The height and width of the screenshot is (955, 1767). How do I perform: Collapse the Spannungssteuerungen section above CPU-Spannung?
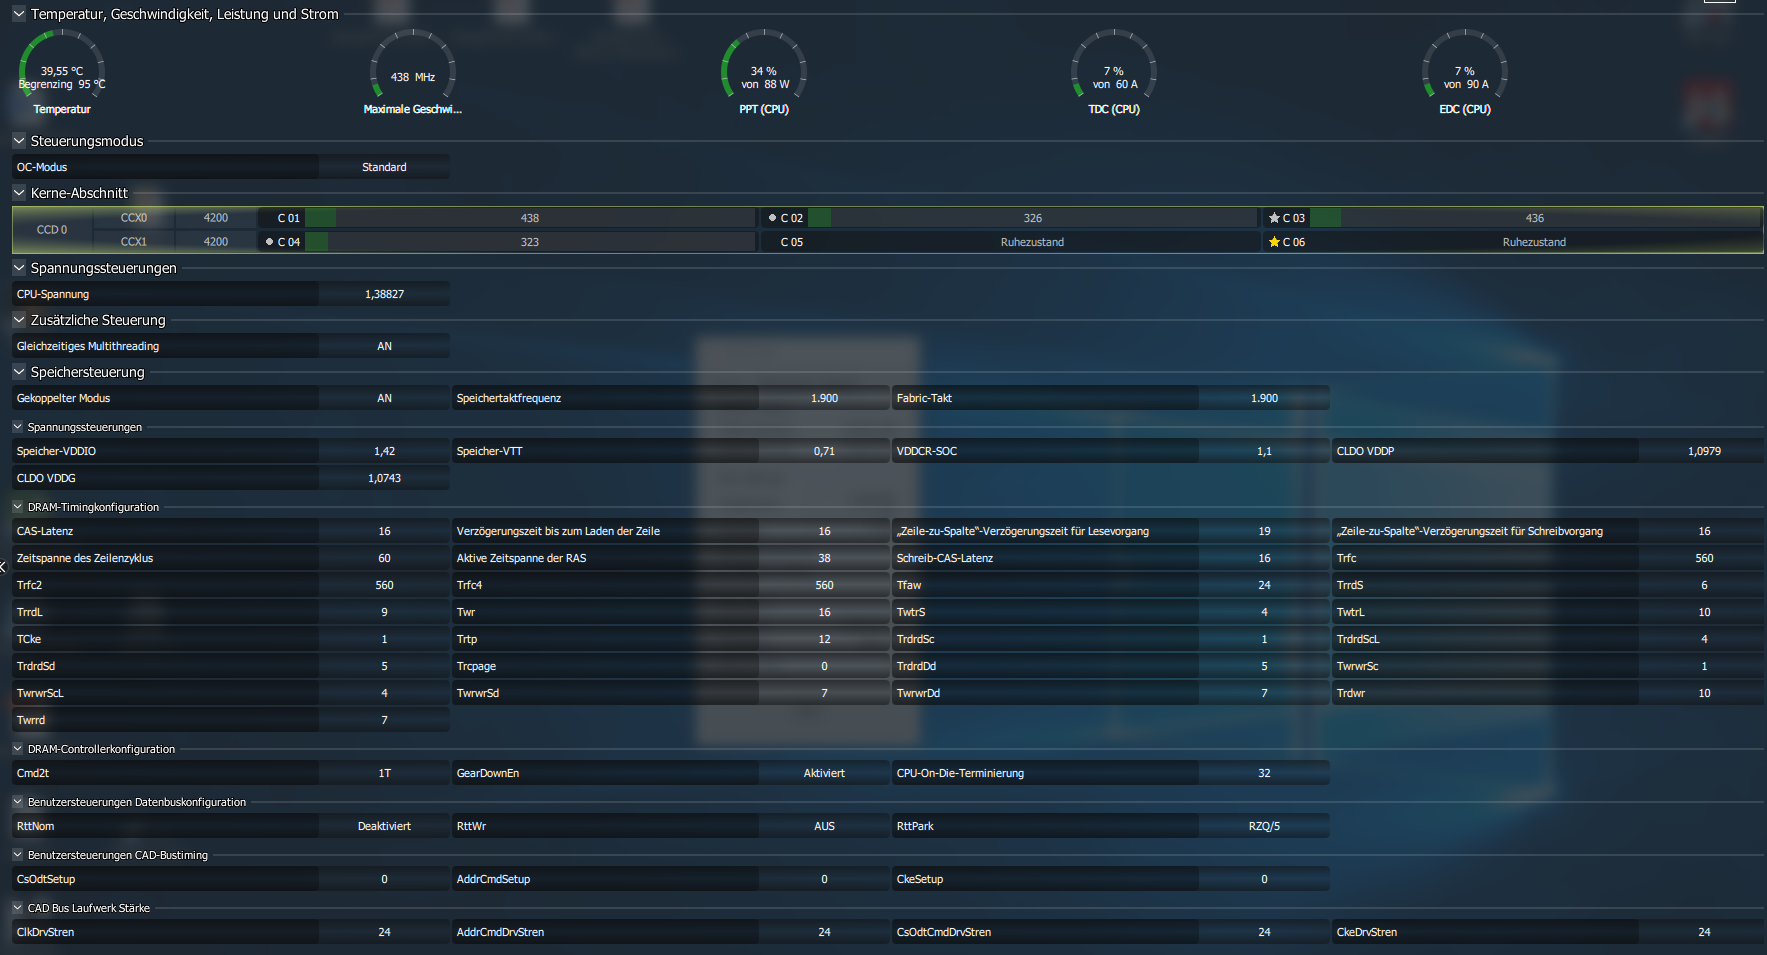(19, 268)
